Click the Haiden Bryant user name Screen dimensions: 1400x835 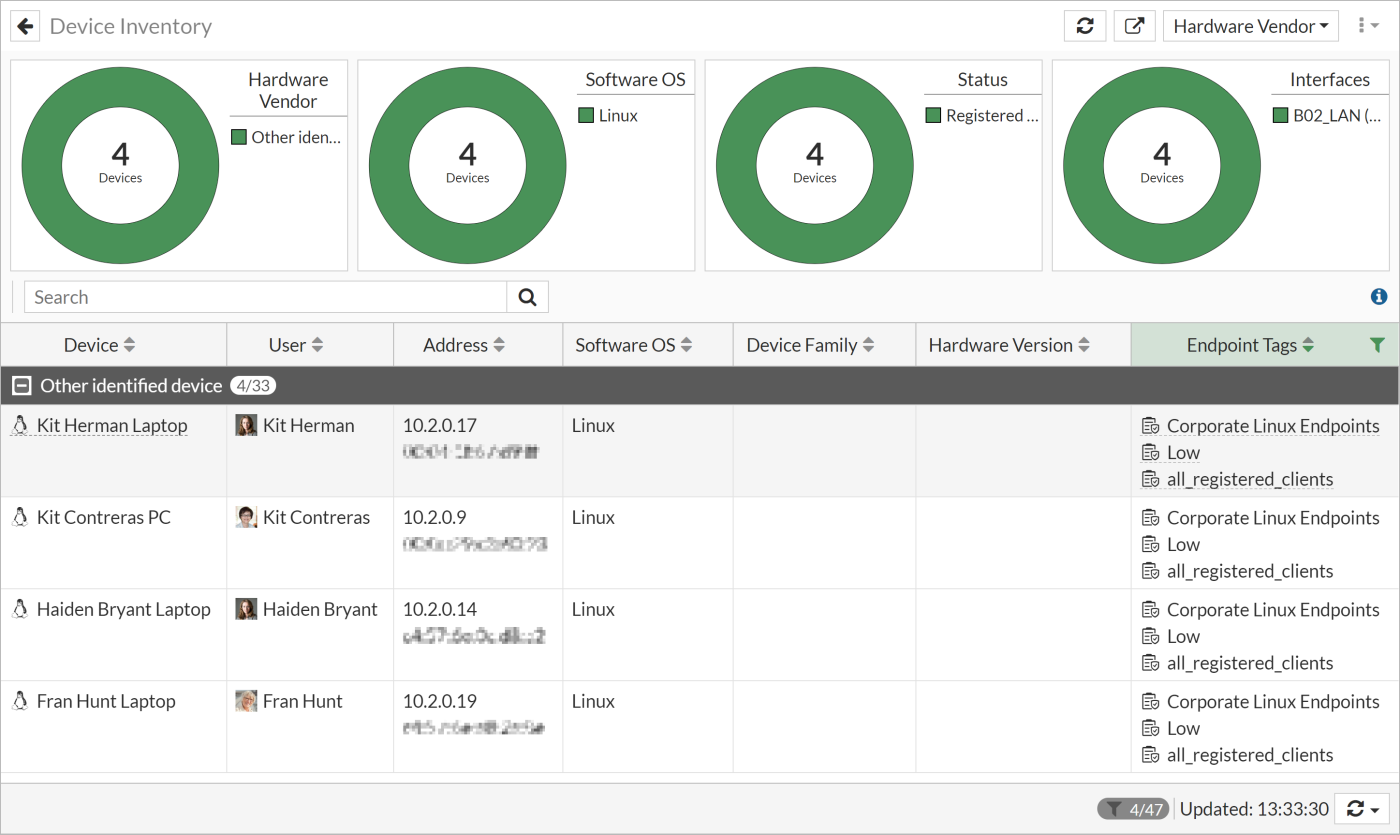(320, 610)
